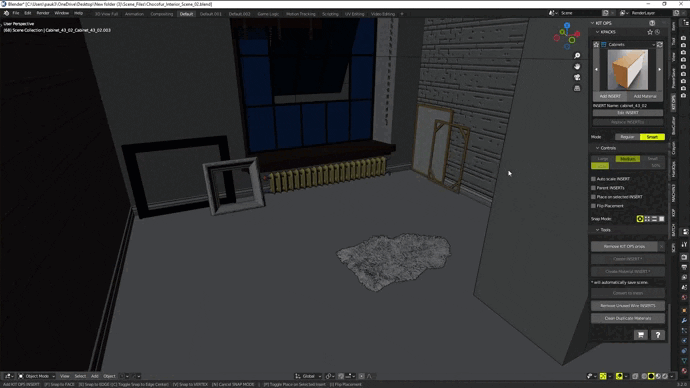
Task: Click the zoom magnifier icon in viewport
Action: coord(577,56)
